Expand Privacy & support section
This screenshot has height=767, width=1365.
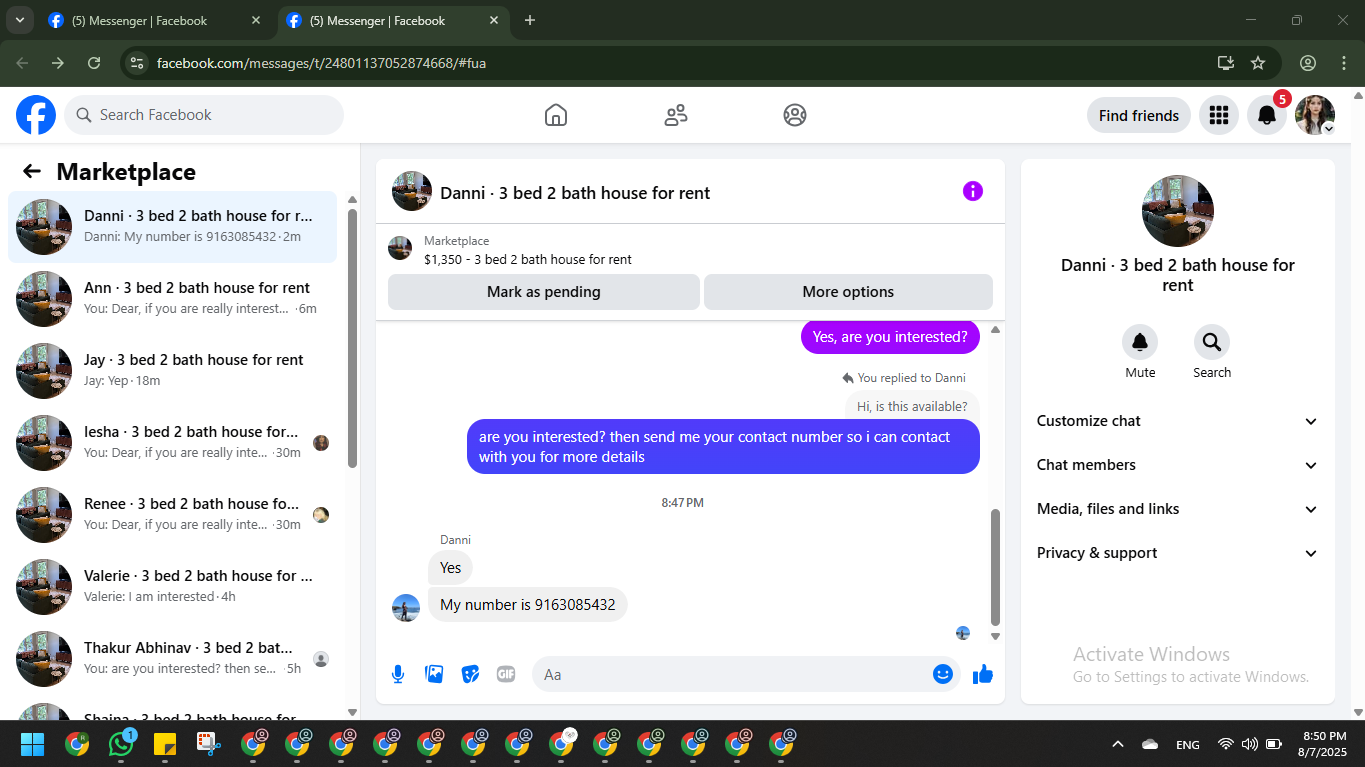click(x=1178, y=553)
